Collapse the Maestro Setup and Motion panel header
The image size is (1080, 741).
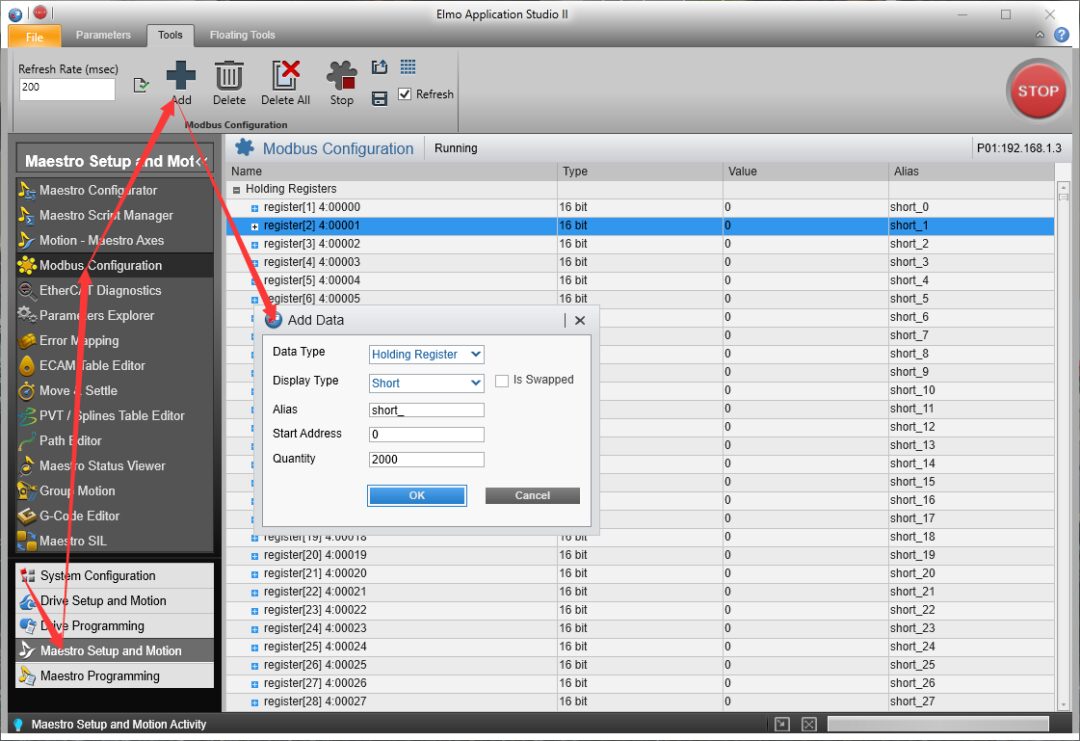(x=200, y=160)
